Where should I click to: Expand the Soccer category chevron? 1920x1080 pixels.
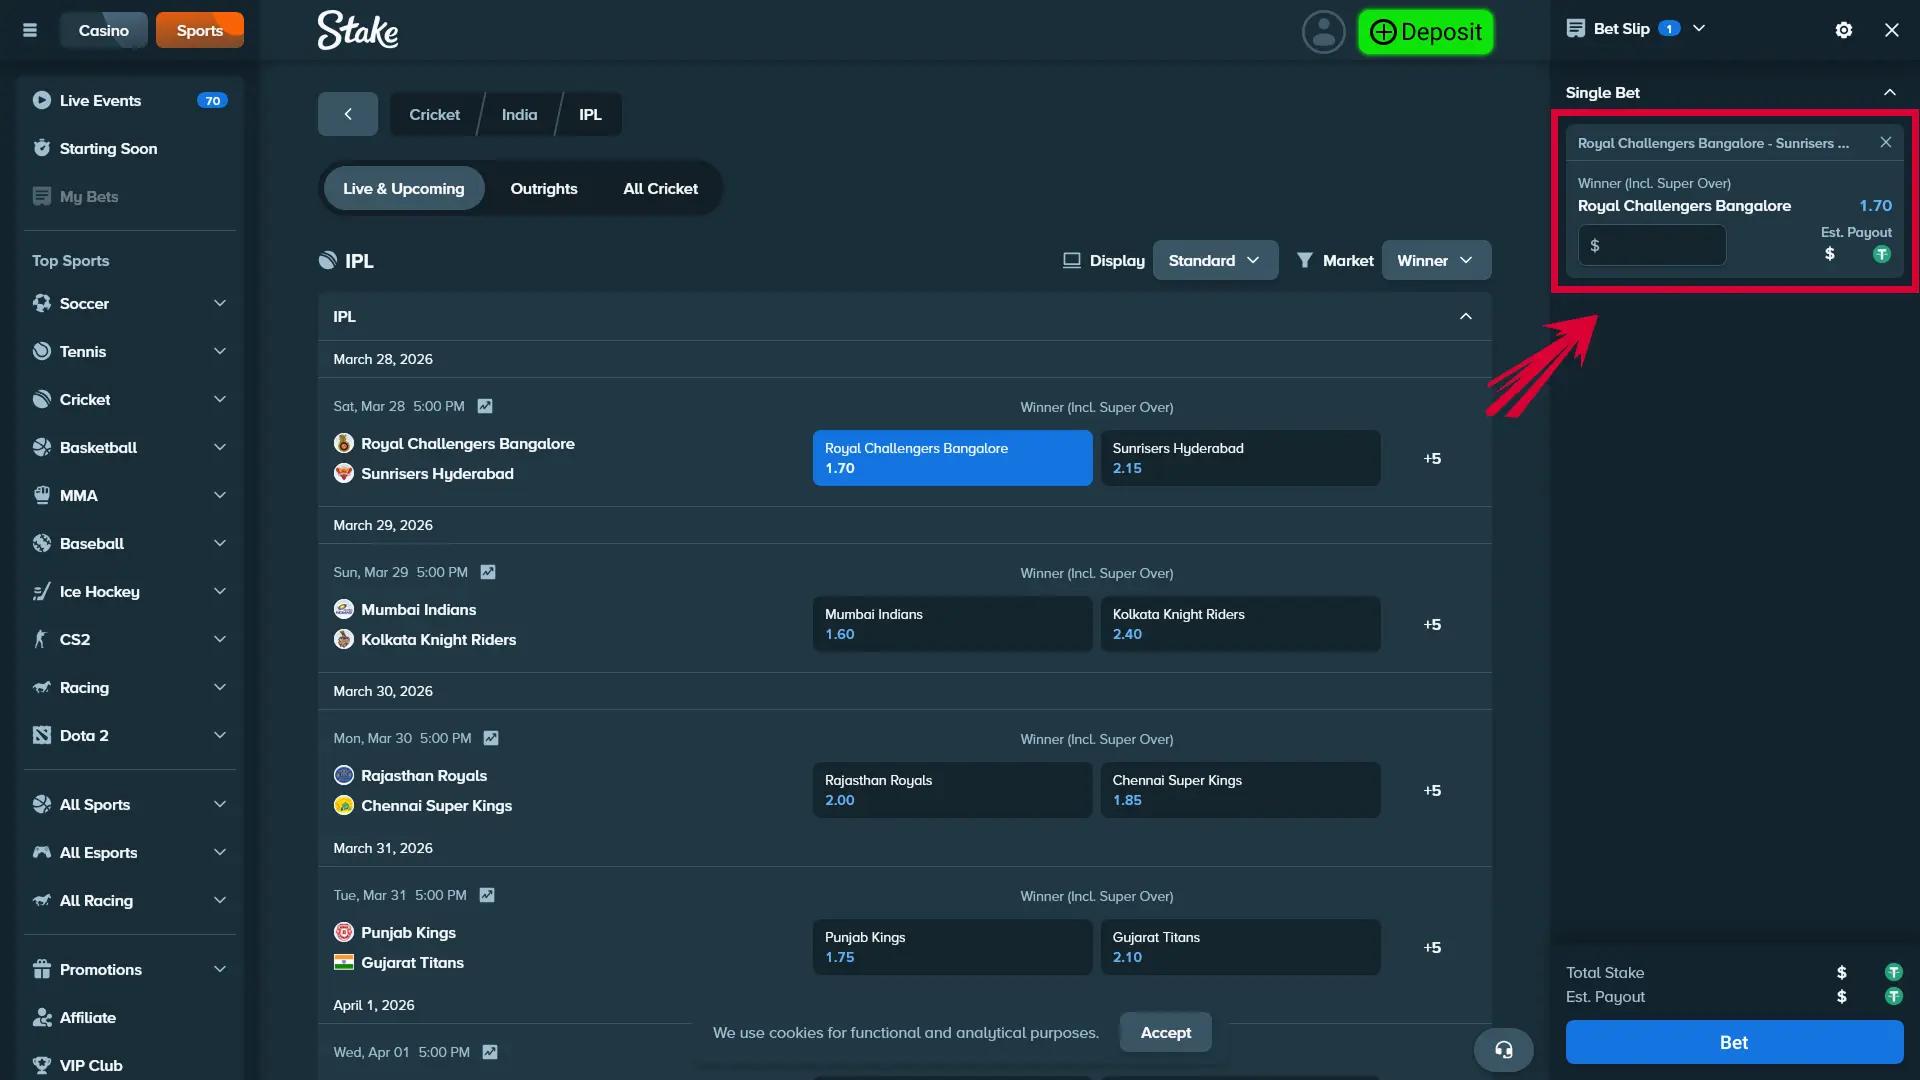click(220, 303)
